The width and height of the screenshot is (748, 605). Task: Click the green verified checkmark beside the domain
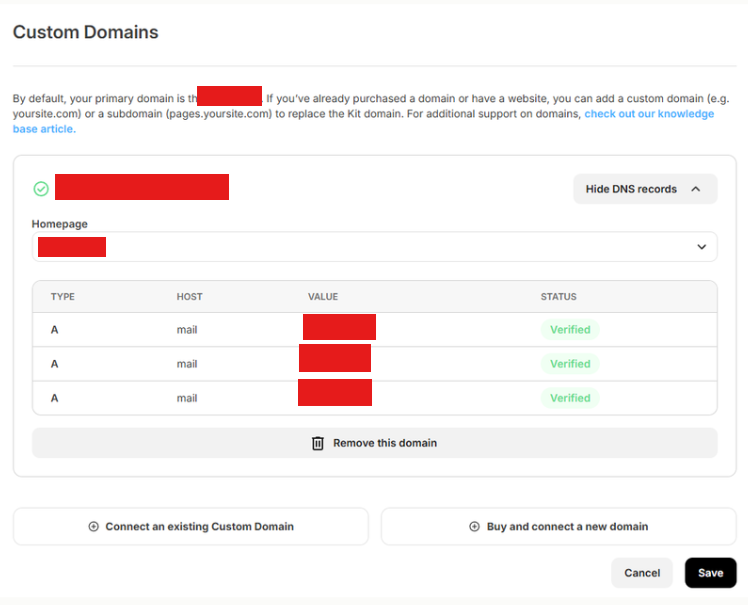click(x=41, y=189)
